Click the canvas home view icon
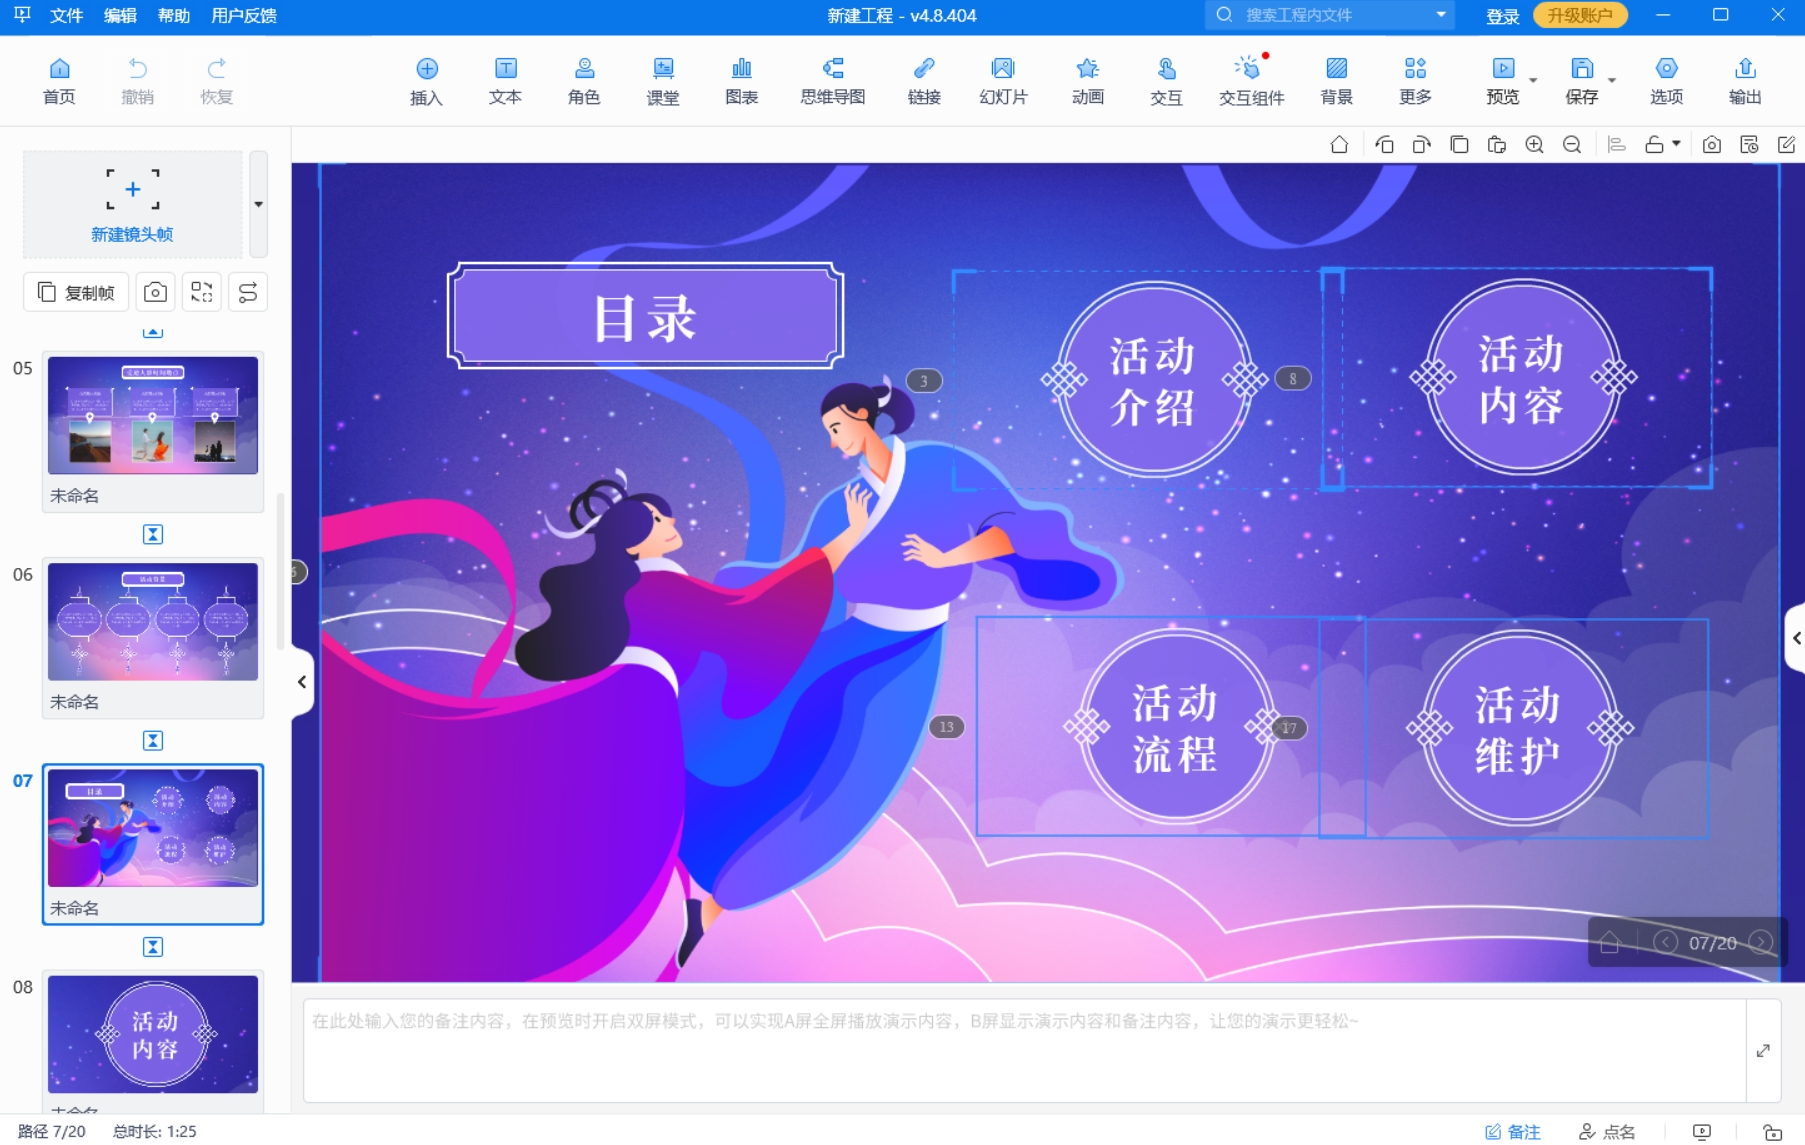1805x1145 pixels. pos(1339,145)
